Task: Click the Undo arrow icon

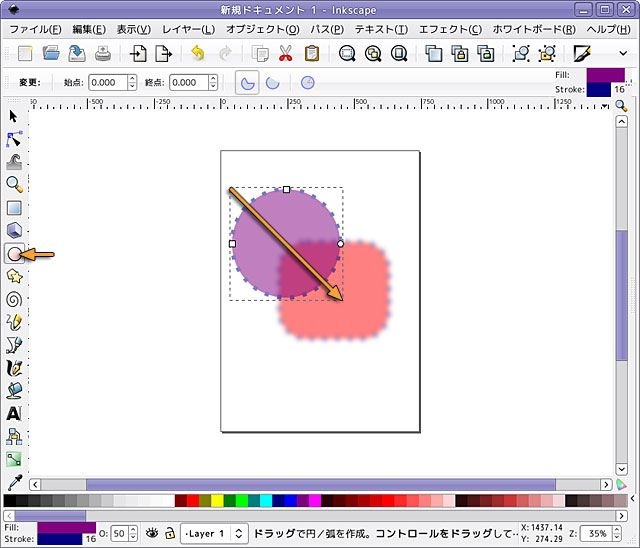Action: click(x=197, y=53)
